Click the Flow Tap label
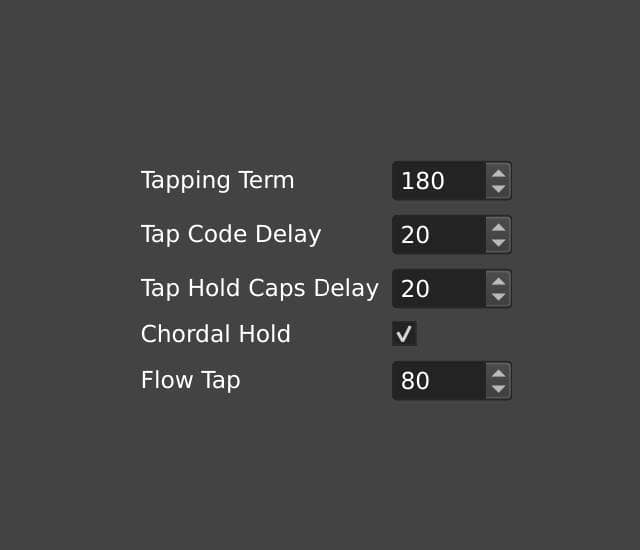 tap(190, 381)
